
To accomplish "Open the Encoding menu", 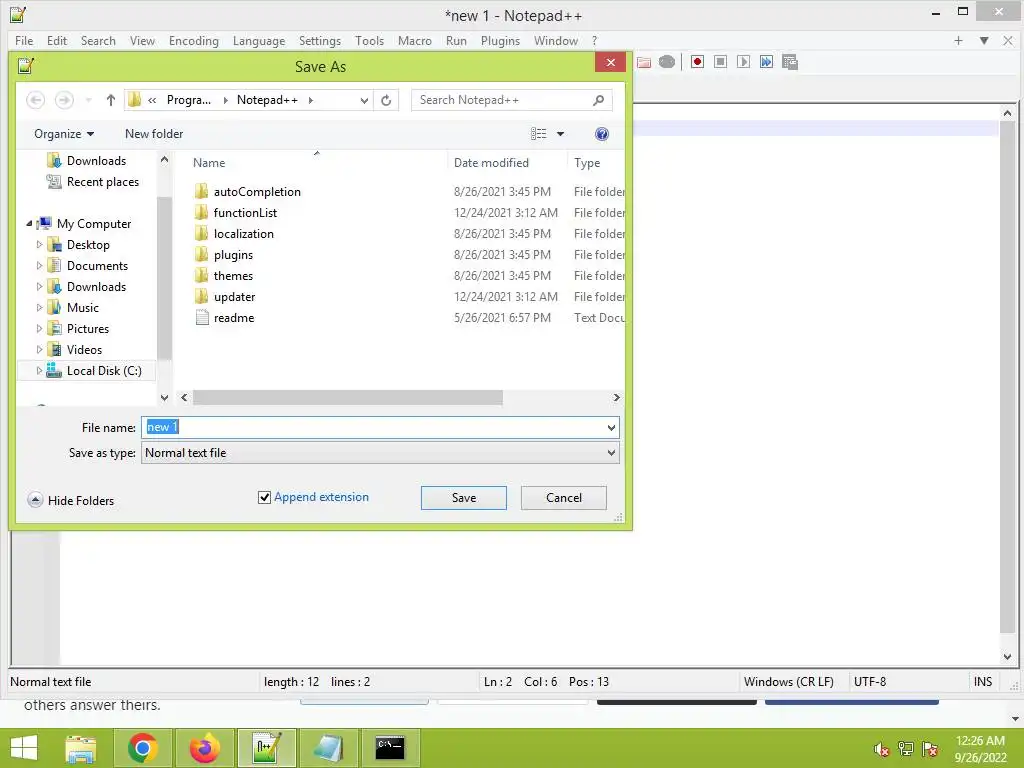I will (194, 40).
